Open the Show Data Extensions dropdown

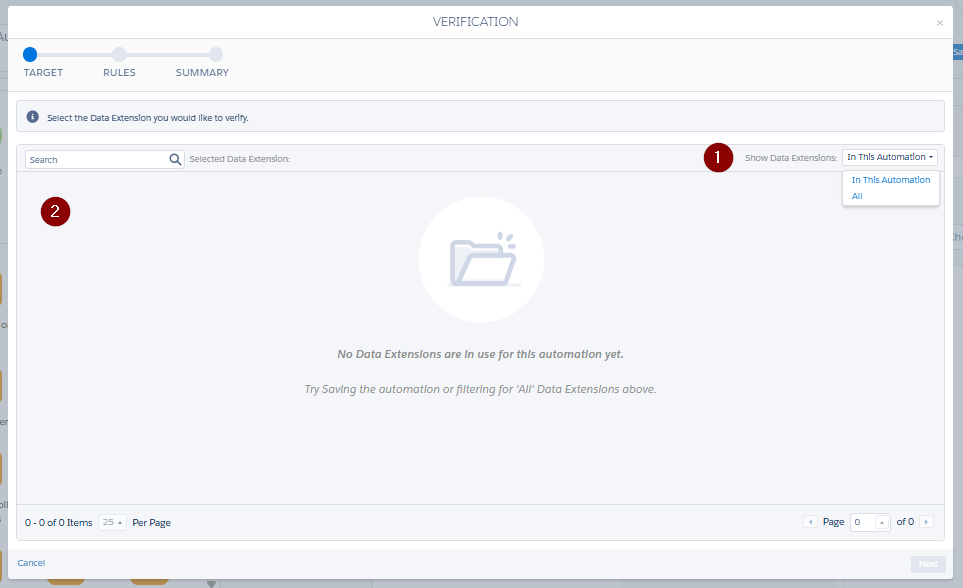point(889,157)
